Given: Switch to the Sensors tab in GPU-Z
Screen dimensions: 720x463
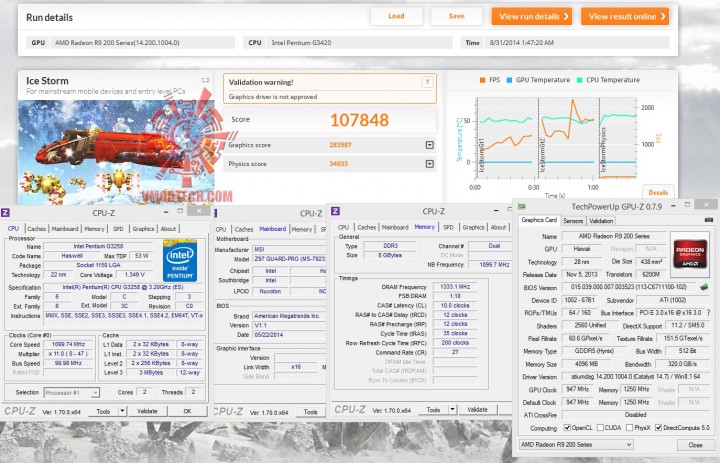Looking at the screenshot, I should pos(573,221).
